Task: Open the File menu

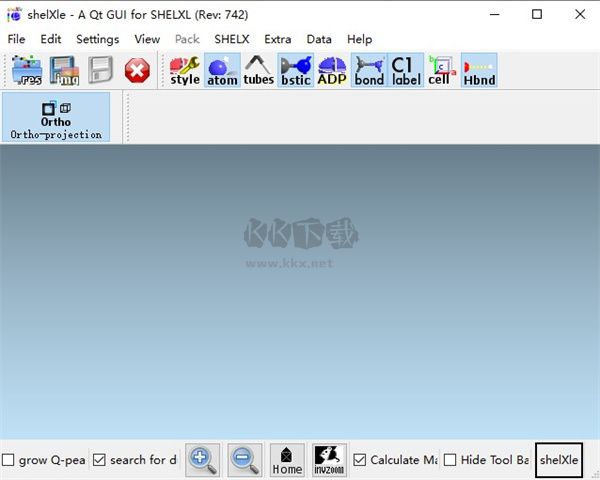Action: pyautogui.click(x=16, y=39)
